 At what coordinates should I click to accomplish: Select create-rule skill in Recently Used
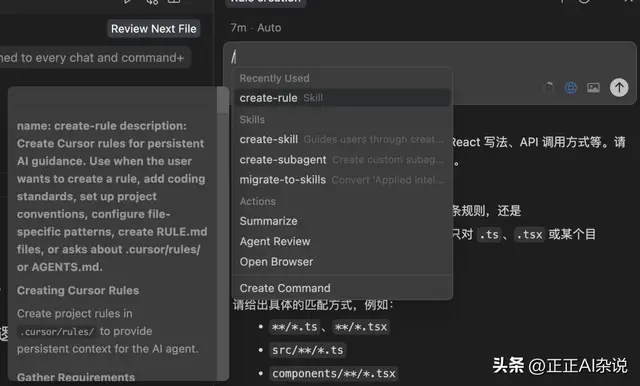pyautogui.click(x=342, y=98)
